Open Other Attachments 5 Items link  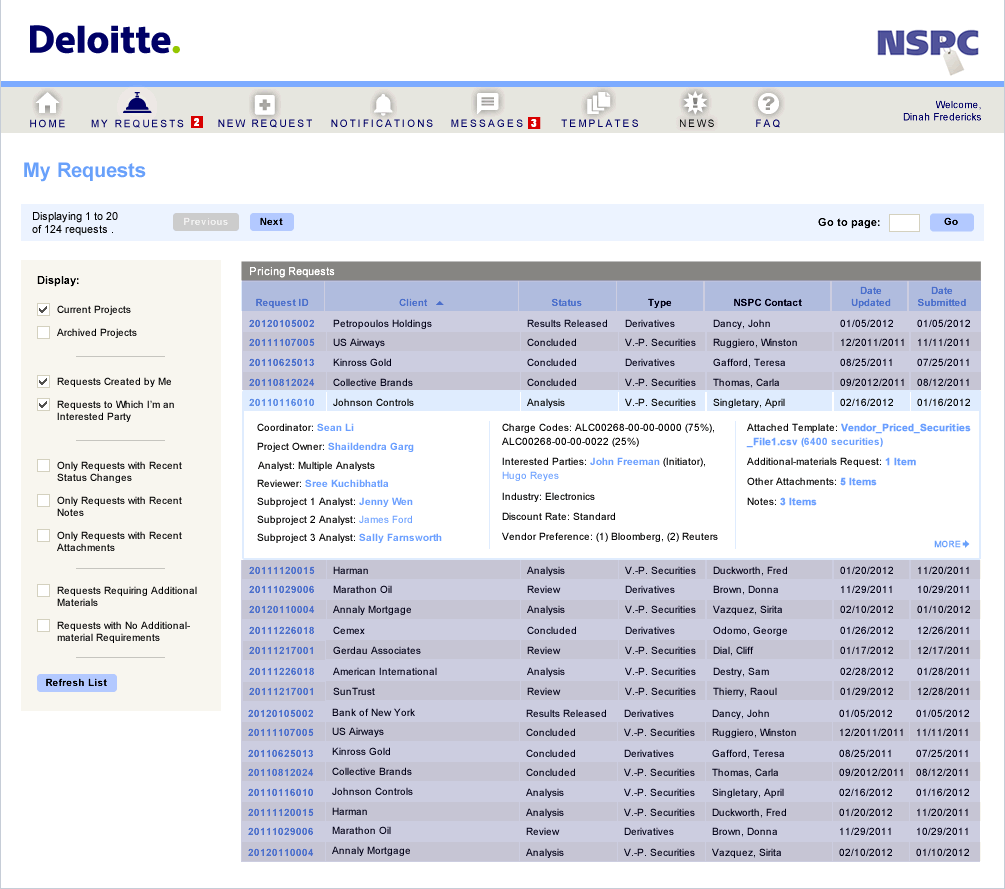(x=858, y=482)
